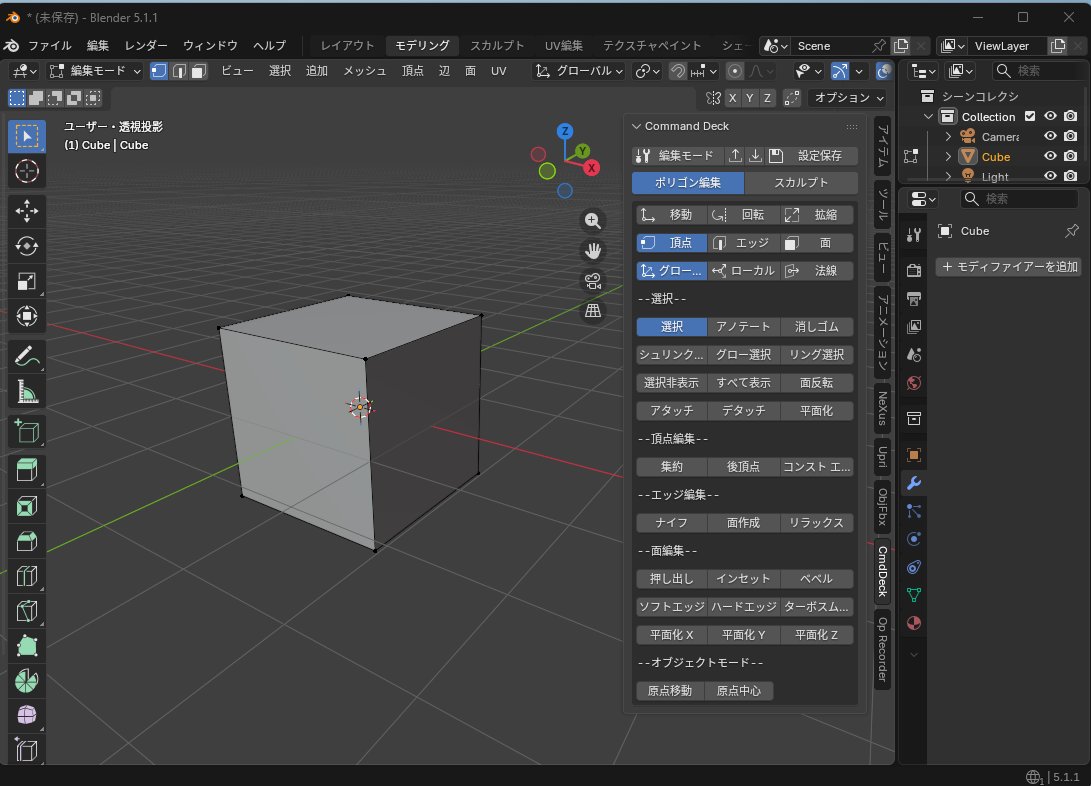
Task: Click the red X axis gizmo handle
Action: pos(591,168)
